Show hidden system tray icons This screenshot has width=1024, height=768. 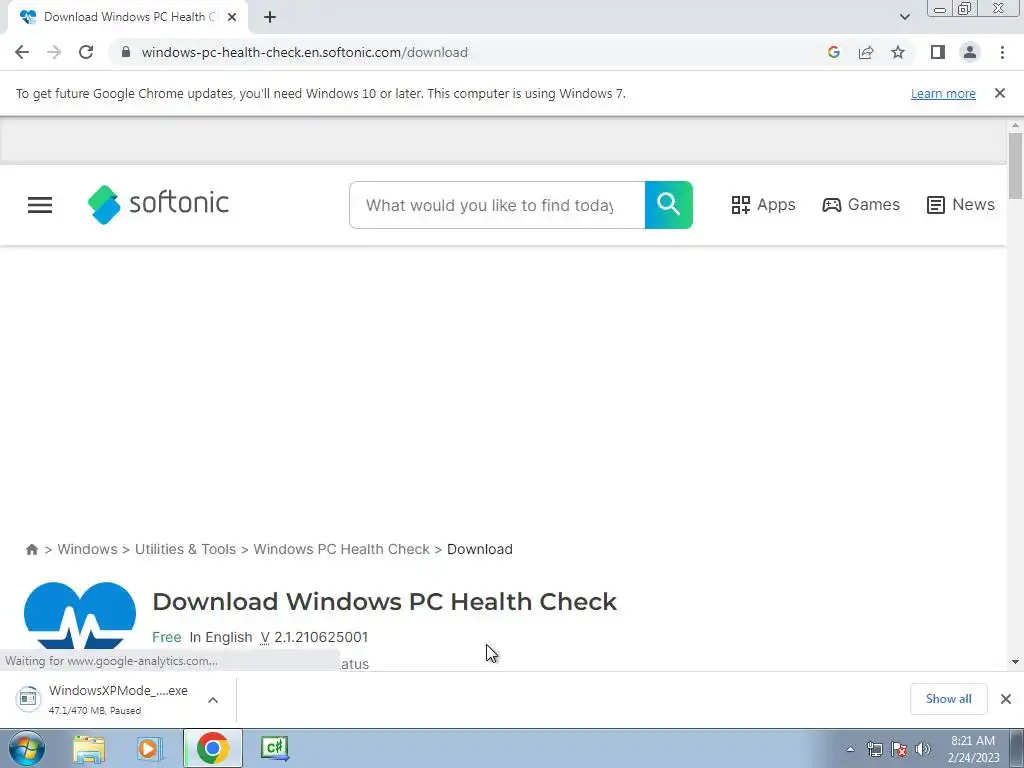click(x=850, y=750)
